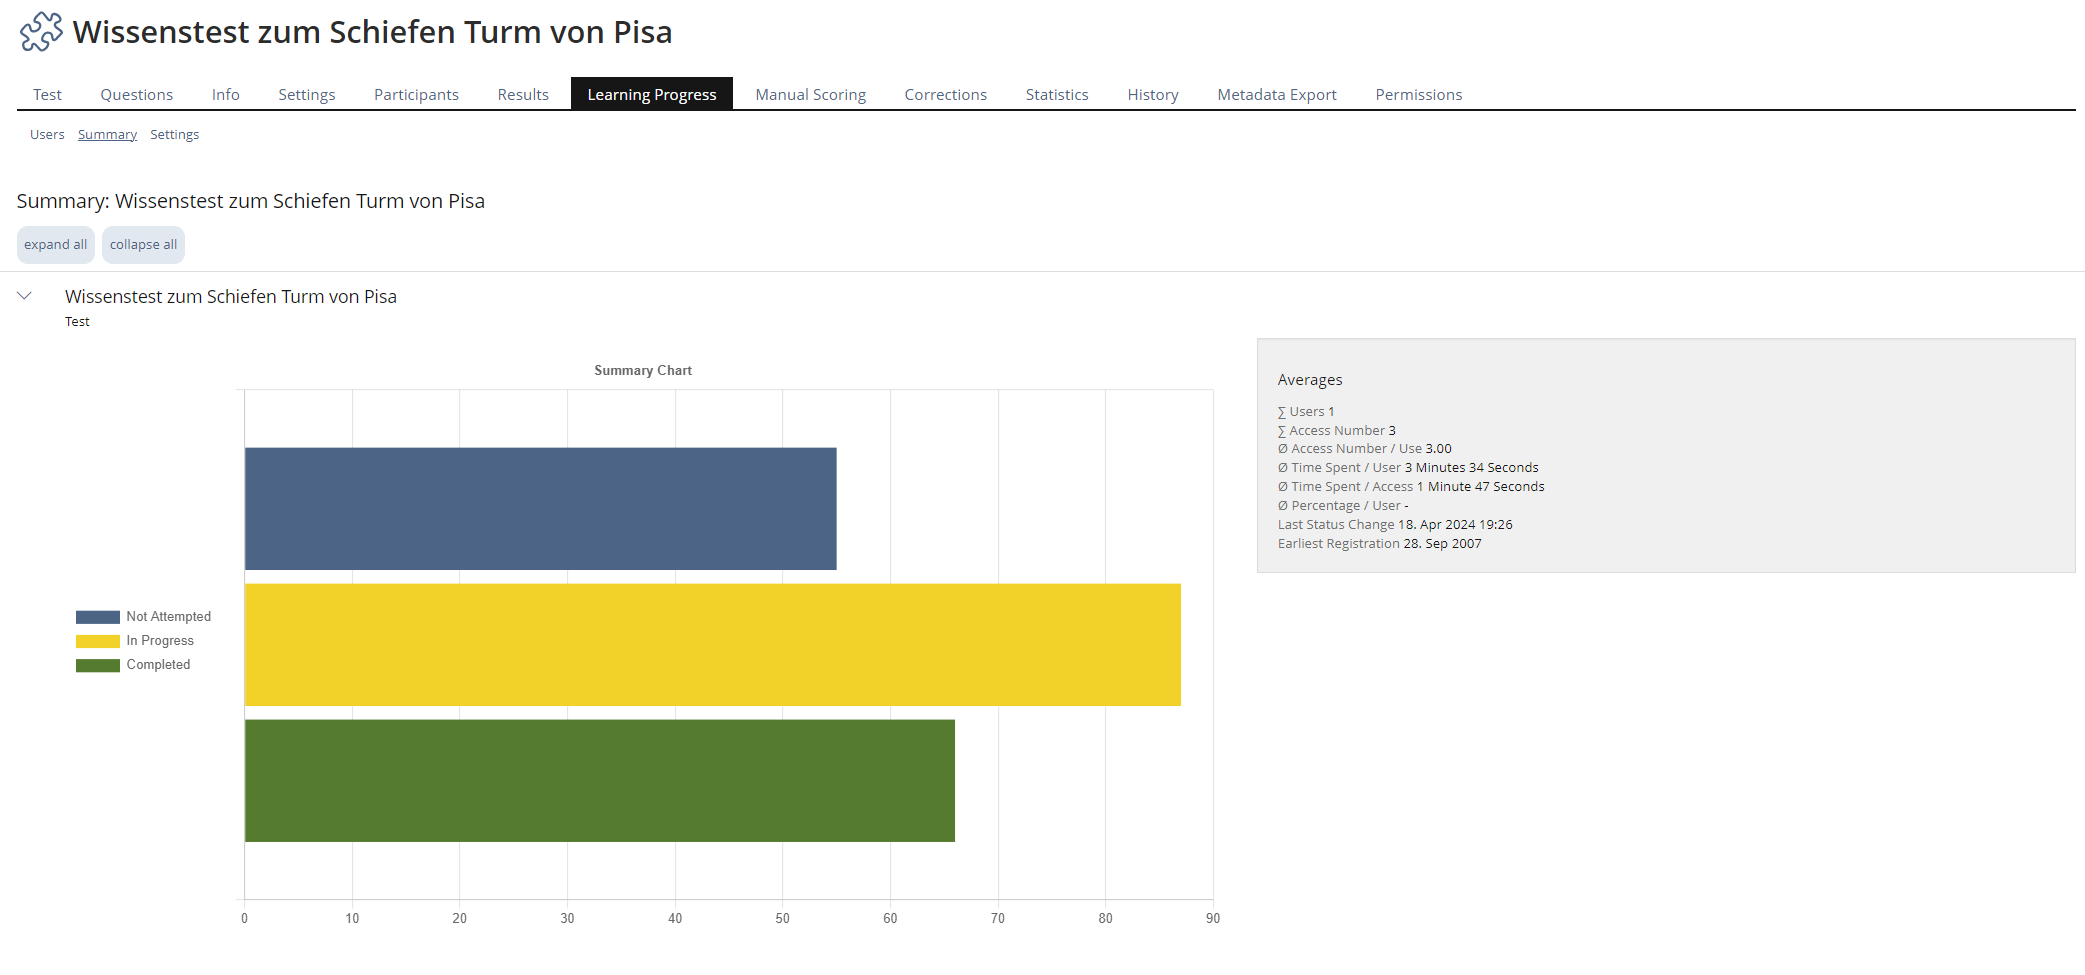Click the yellow In Progress bar

pos(712,645)
